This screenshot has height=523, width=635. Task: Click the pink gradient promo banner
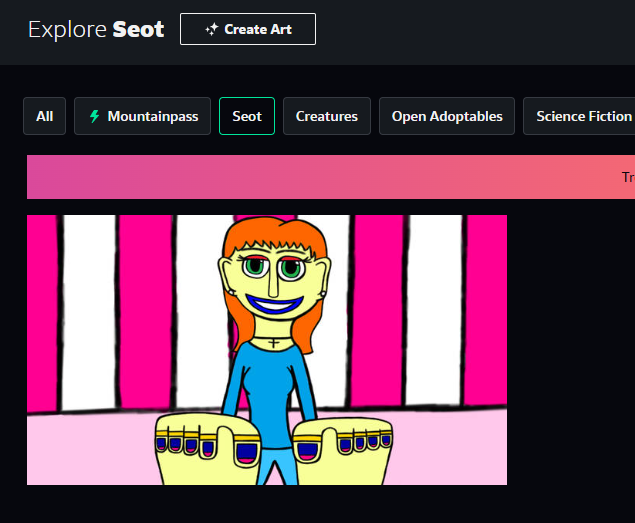pyautogui.click(x=331, y=177)
